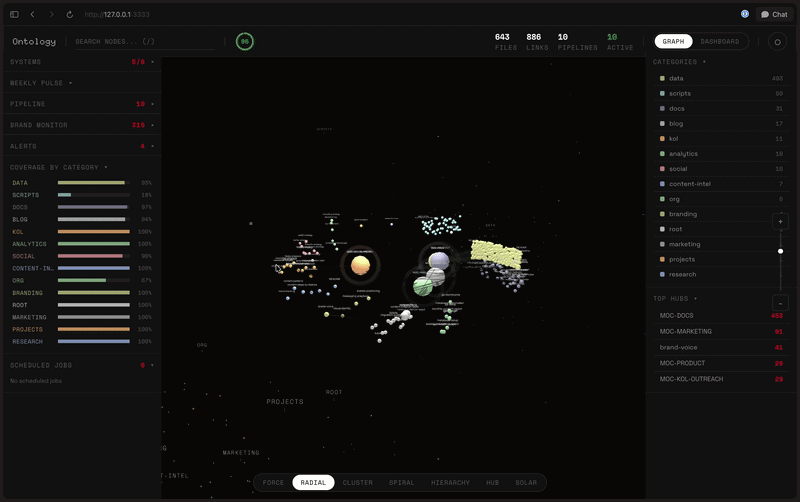Viewport: 800px width, 502px height.
Task: Click the sidebar toggle icon in browser bar
Action: [x=14, y=15]
